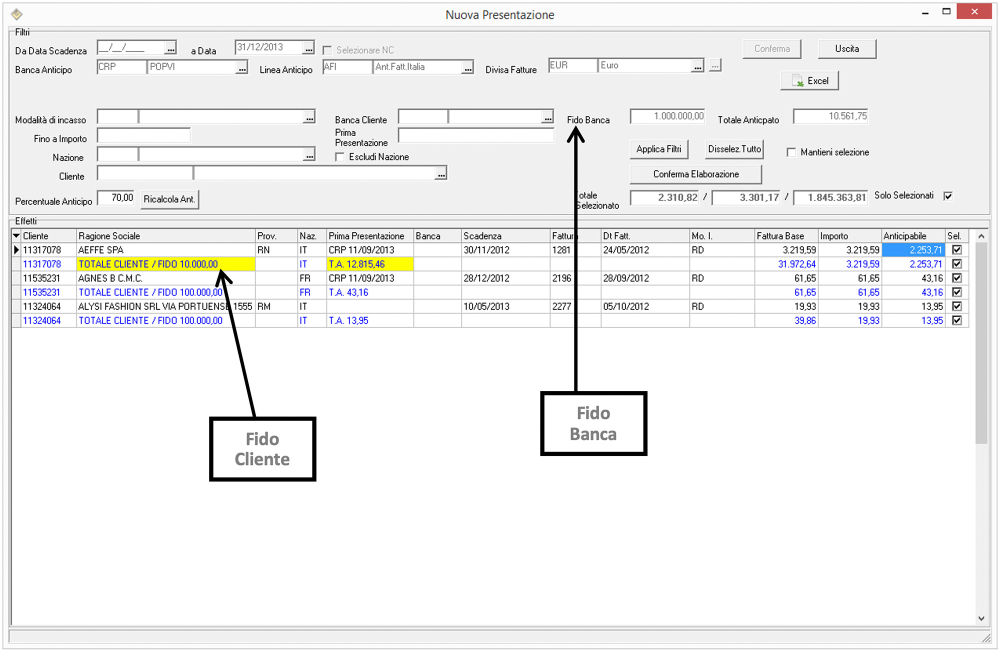Image resolution: width=1000 pixels, height=653 pixels.
Task: Open the Banca Anticipo lookup list
Action: (x=241, y=69)
